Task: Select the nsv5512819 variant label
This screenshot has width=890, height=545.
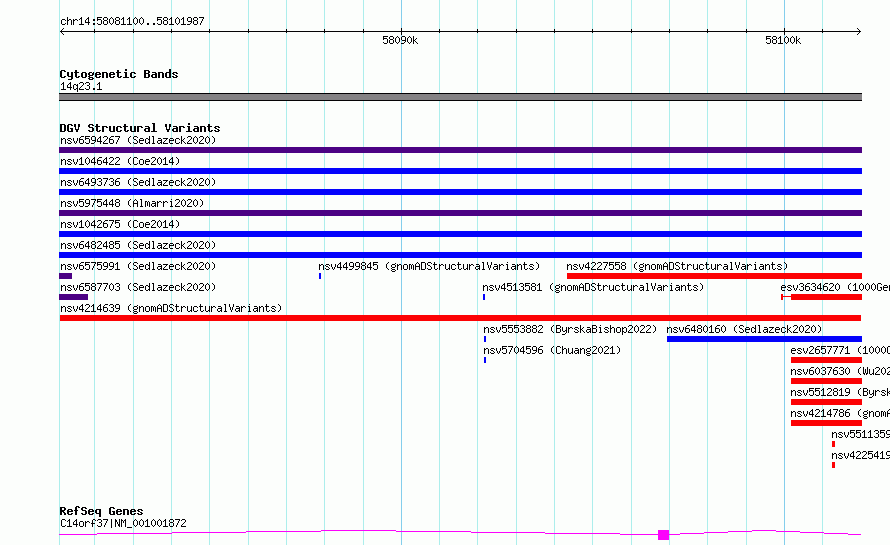Action: click(x=840, y=392)
